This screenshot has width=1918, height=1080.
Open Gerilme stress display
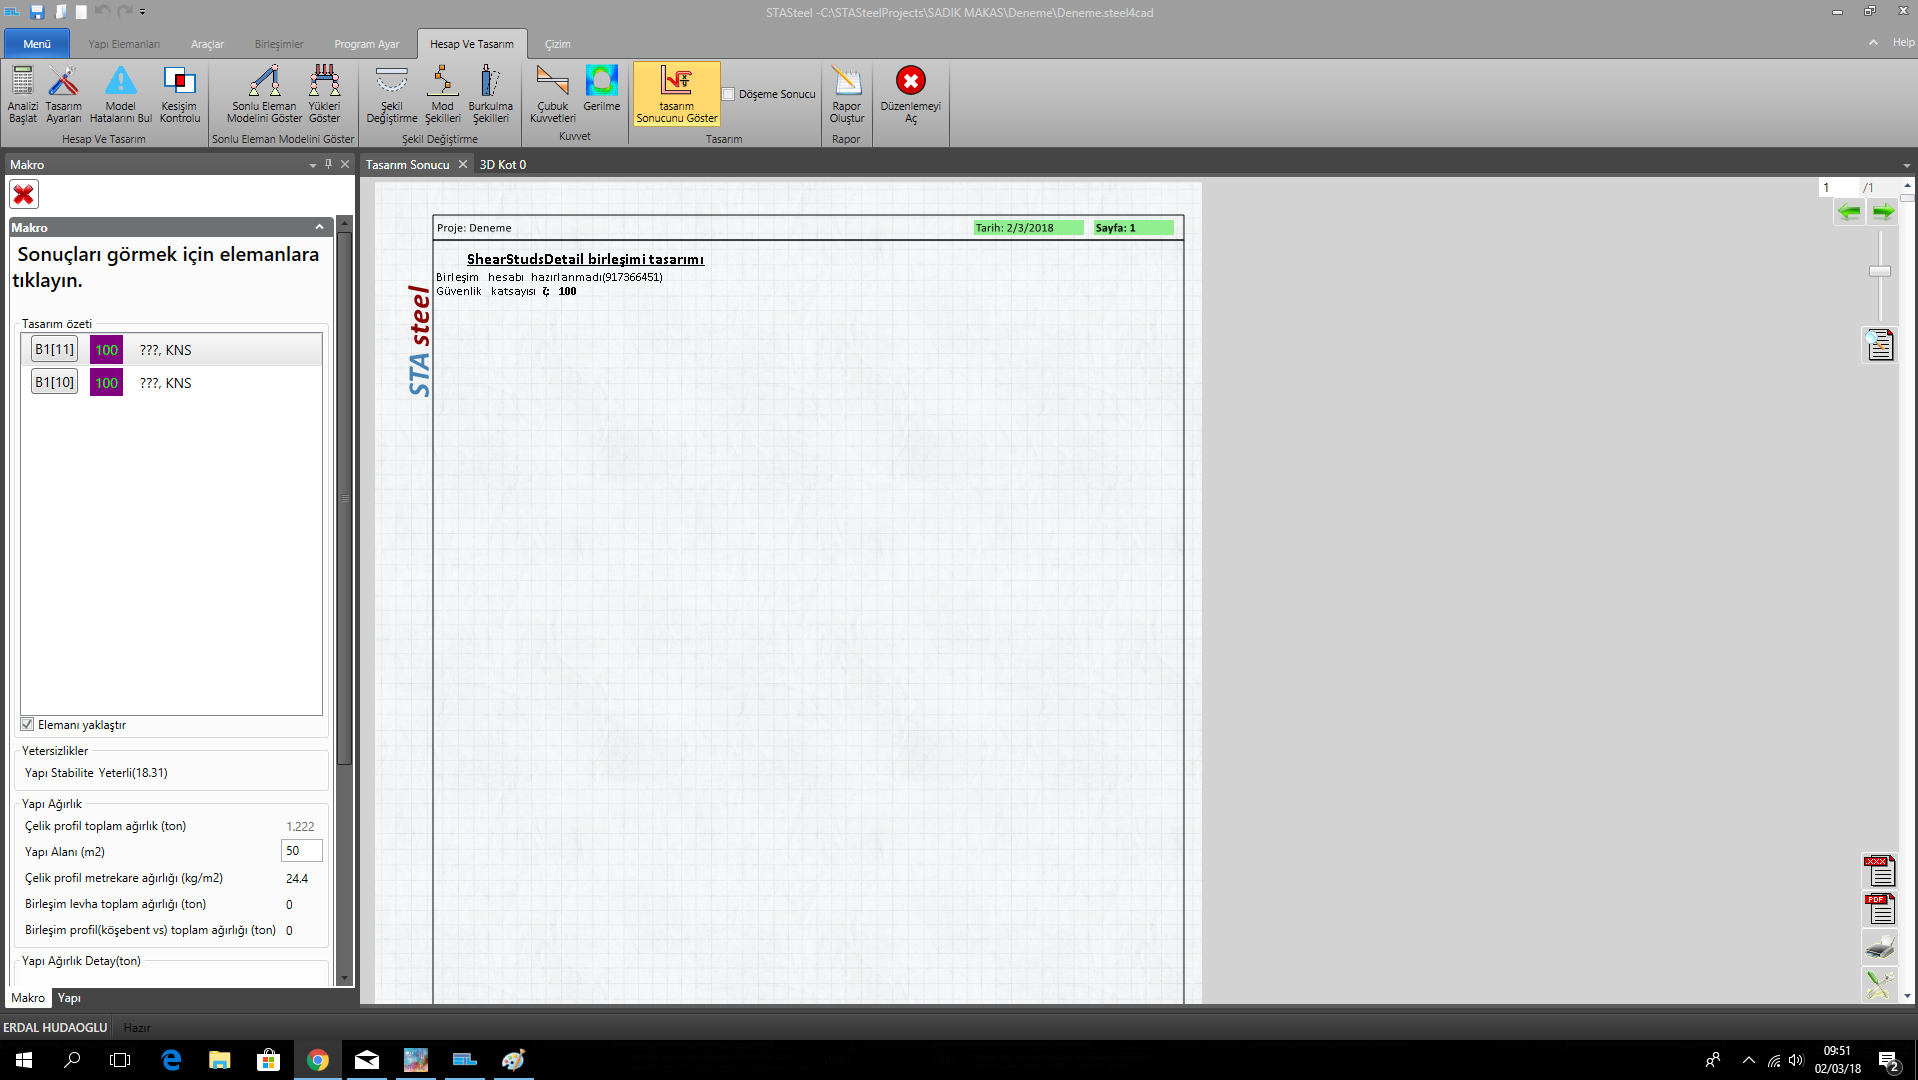tap(601, 88)
